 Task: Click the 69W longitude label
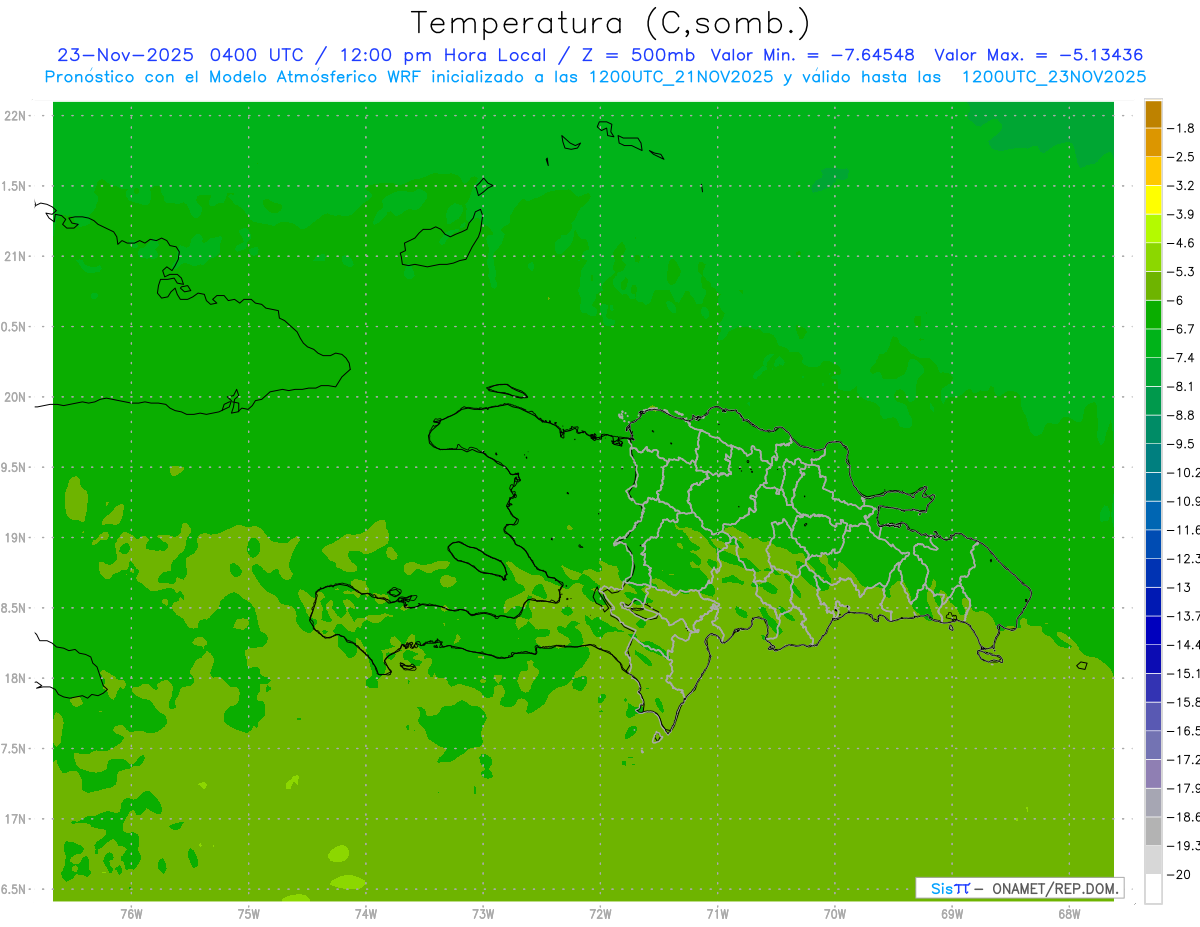pyautogui.click(x=952, y=914)
